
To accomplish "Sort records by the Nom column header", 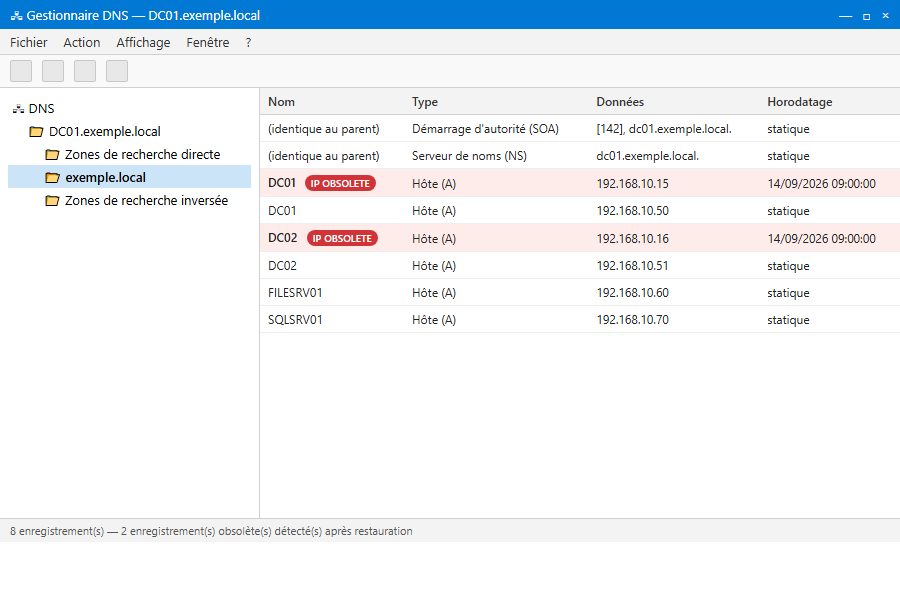I will 281,102.
